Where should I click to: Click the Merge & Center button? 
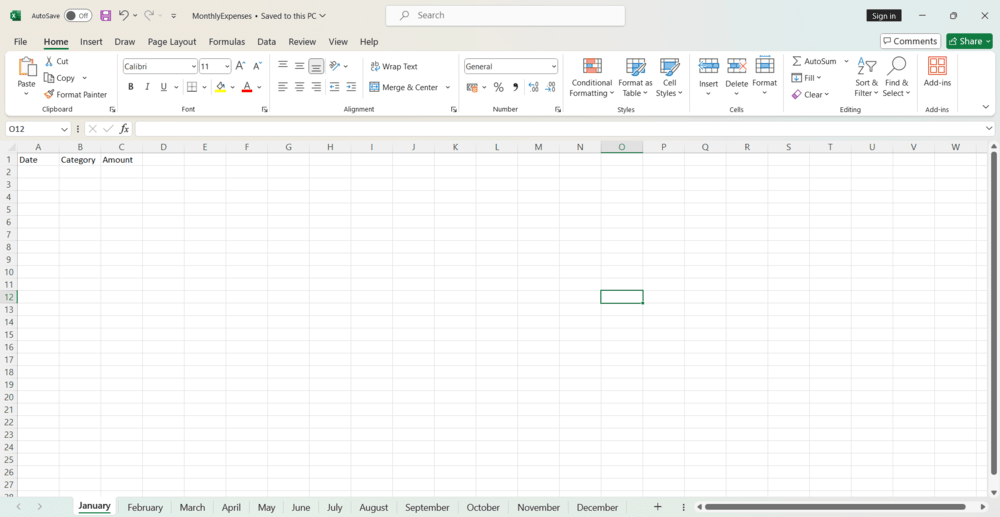[404, 87]
